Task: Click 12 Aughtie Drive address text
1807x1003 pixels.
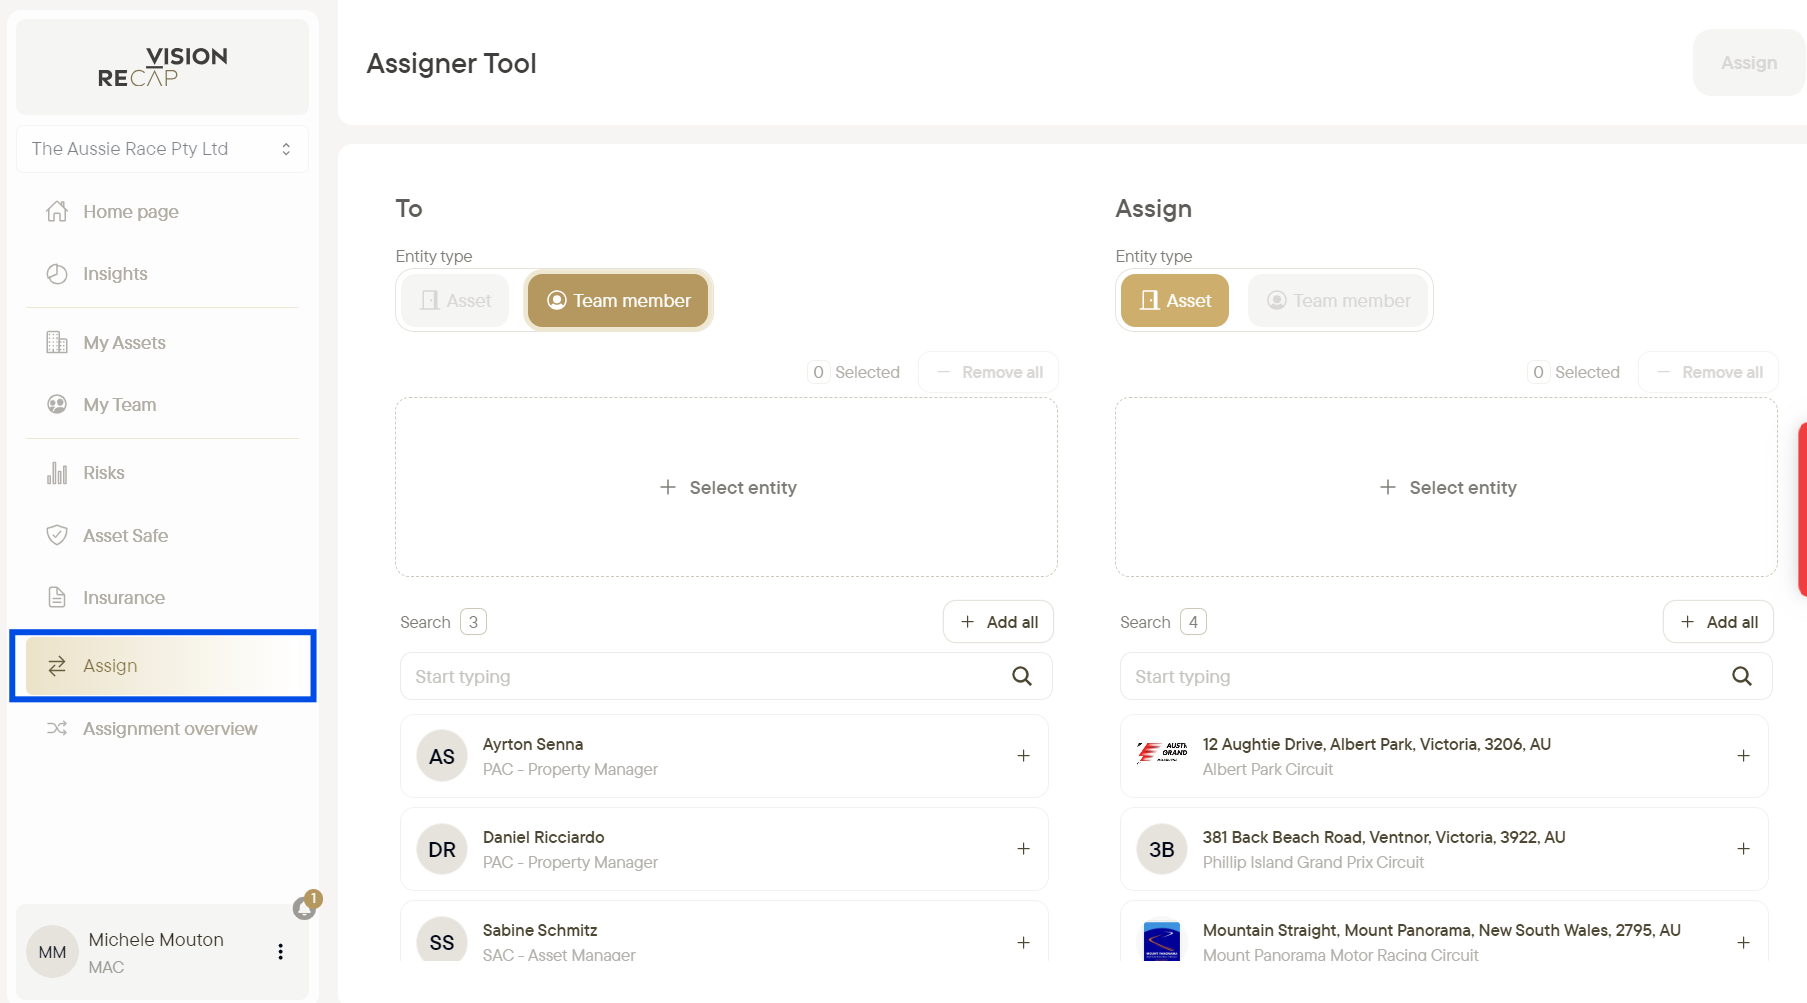Action: click(x=1377, y=744)
